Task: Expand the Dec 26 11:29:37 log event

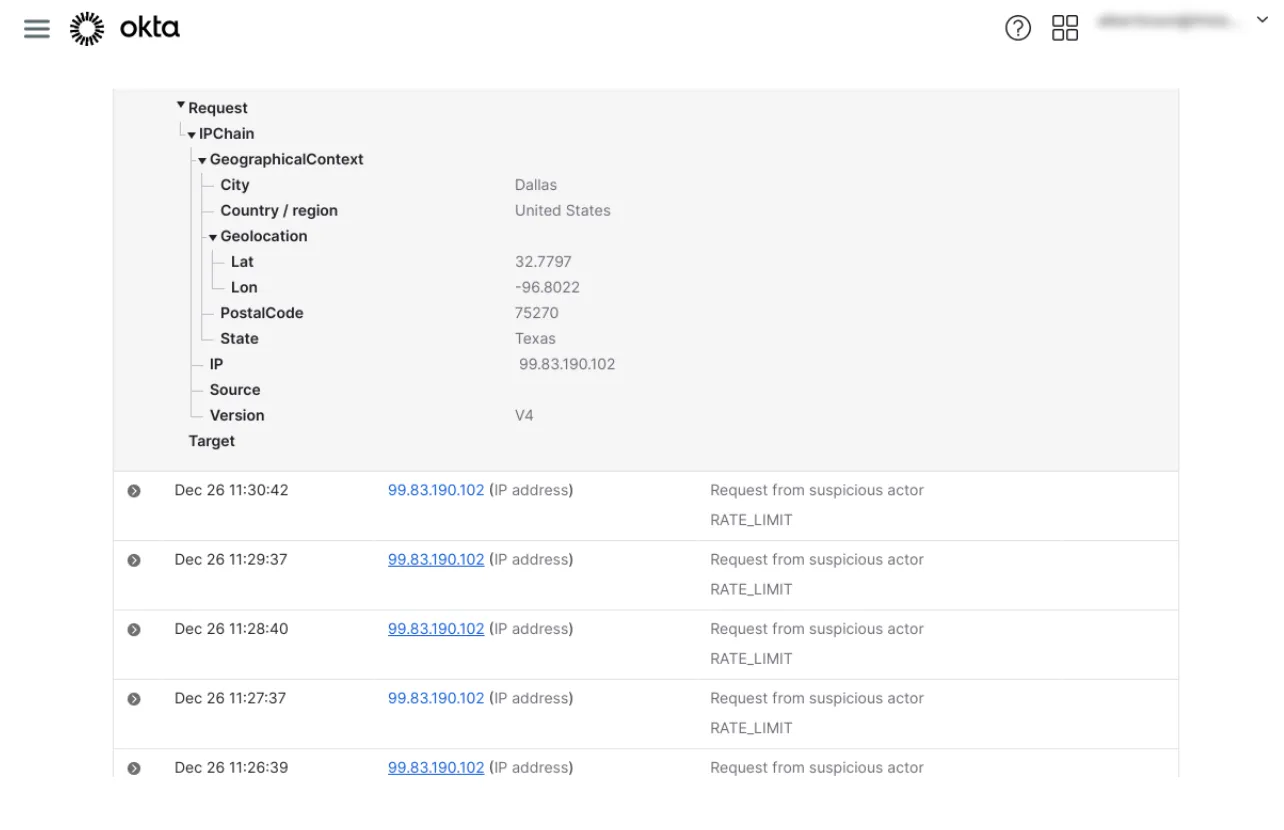Action: click(134, 559)
